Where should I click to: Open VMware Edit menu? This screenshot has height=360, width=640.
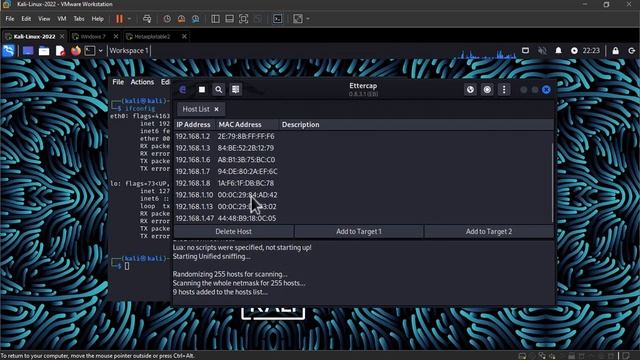pos(26,19)
